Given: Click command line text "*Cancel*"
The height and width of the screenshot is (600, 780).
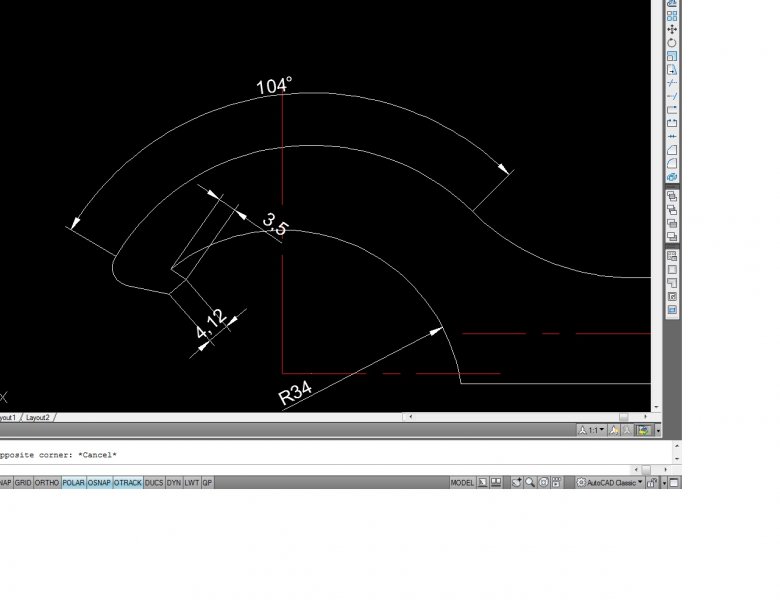Looking at the screenshot, I should 97,455.
